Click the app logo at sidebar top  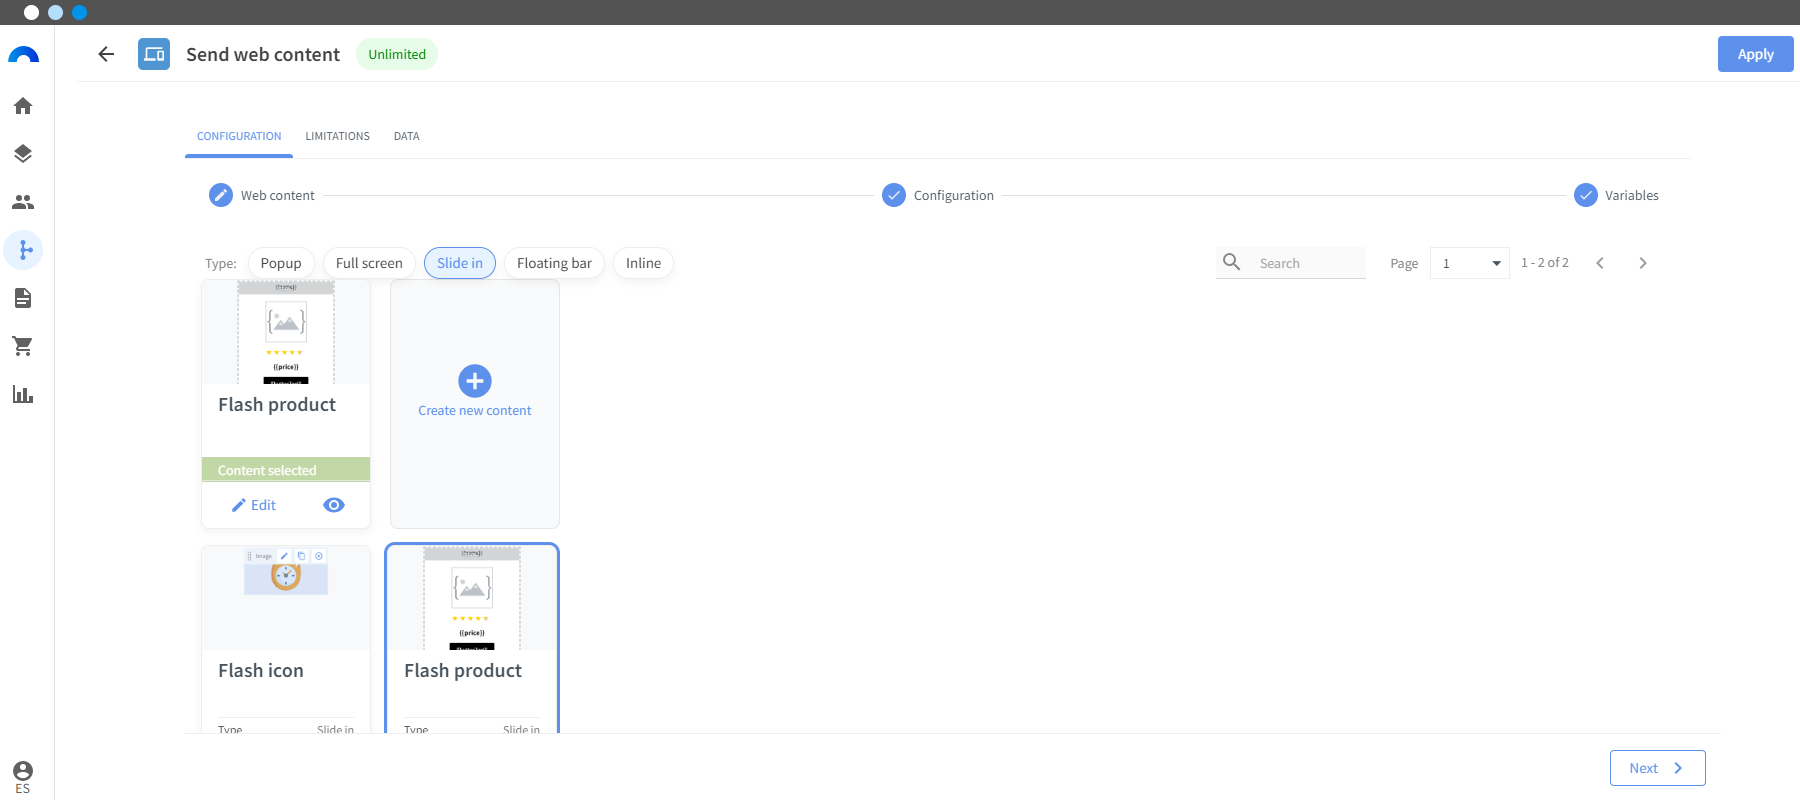23,55
